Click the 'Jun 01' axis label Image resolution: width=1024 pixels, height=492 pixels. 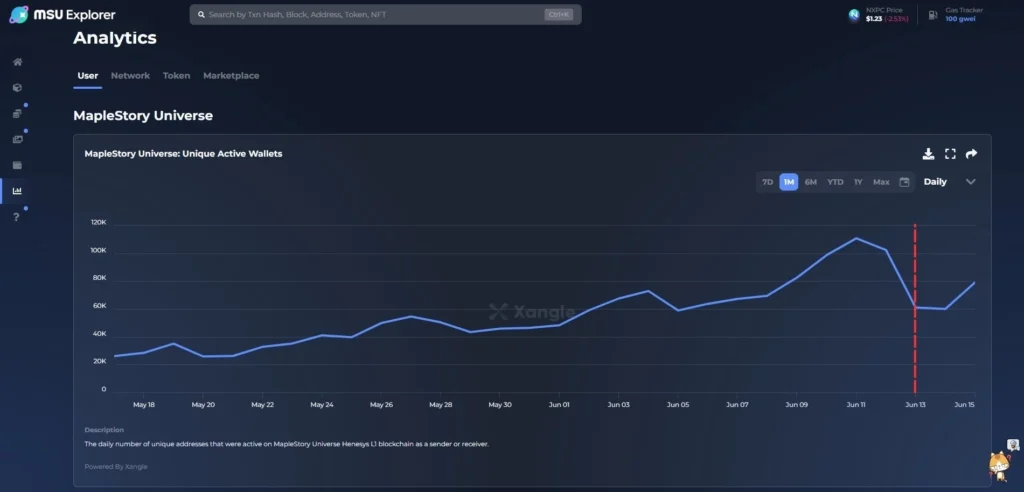(560, 405)
